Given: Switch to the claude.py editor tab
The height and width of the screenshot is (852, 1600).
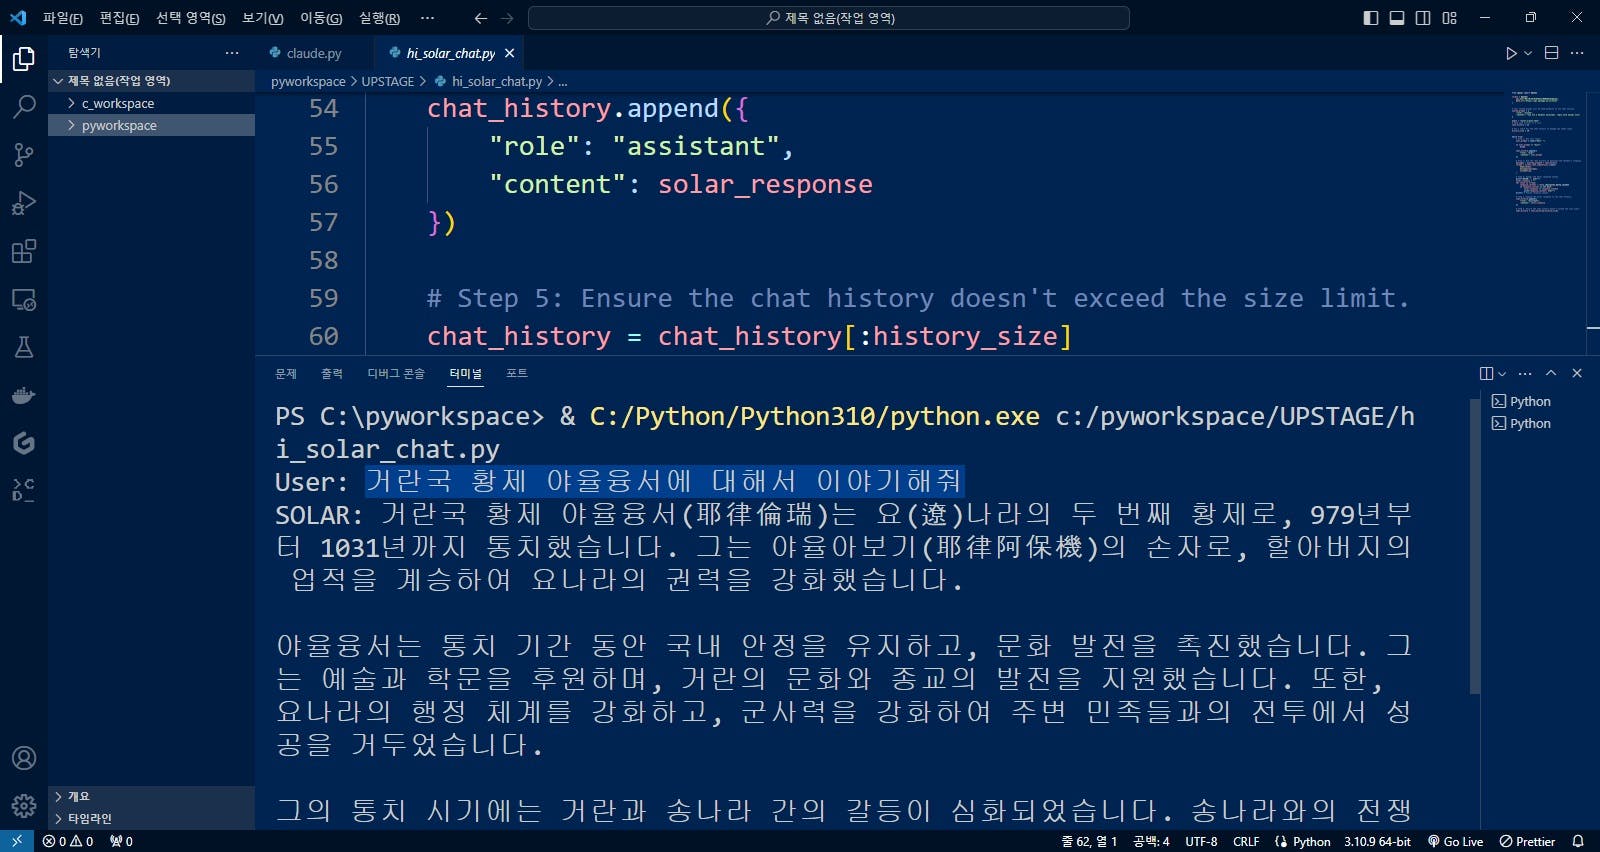Looking at the screenshot, I should pos(313,53).
